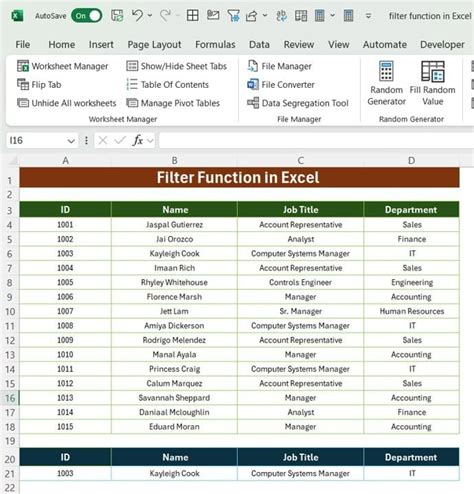
Task: Open the View tab
Action: tap(339, 44)
